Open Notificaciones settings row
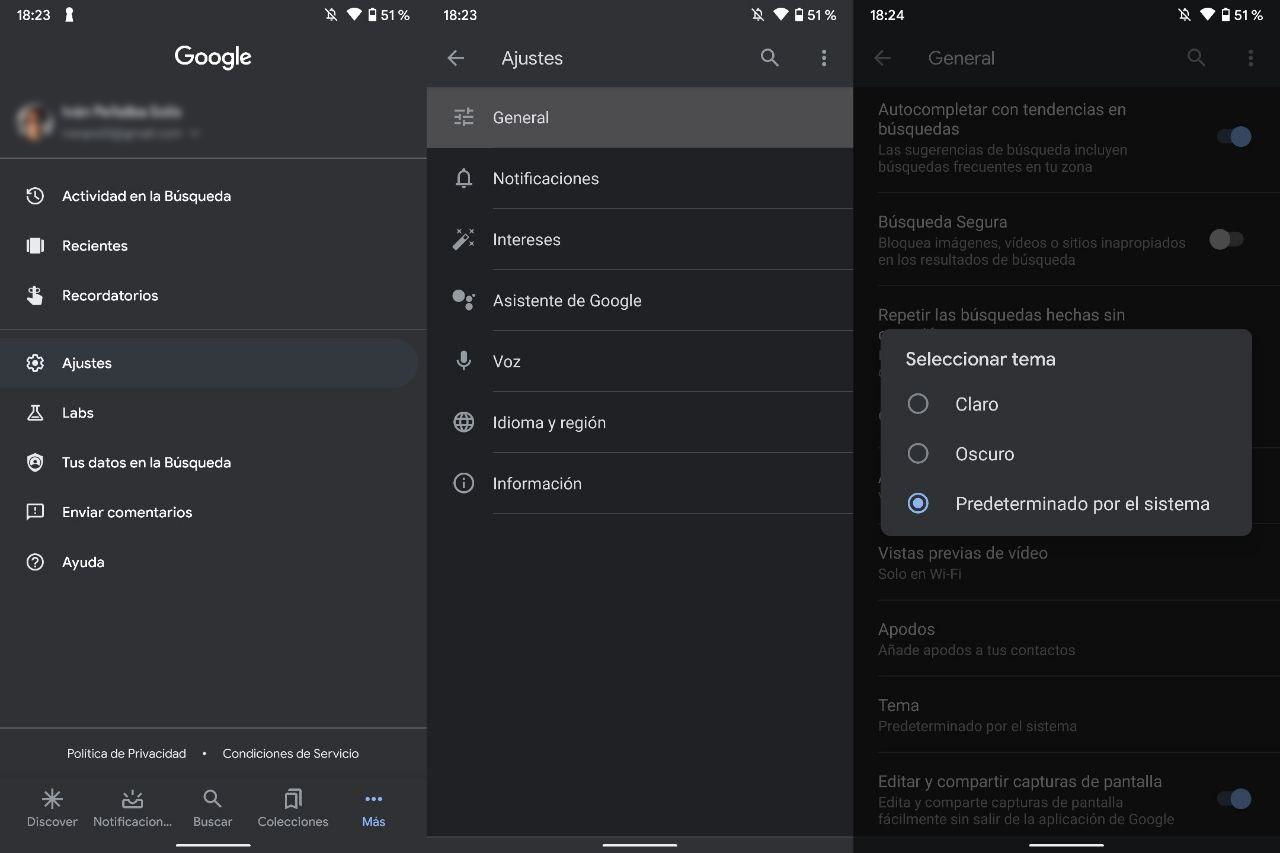Viewport: 1280px width, 853px height. [640, 178]
